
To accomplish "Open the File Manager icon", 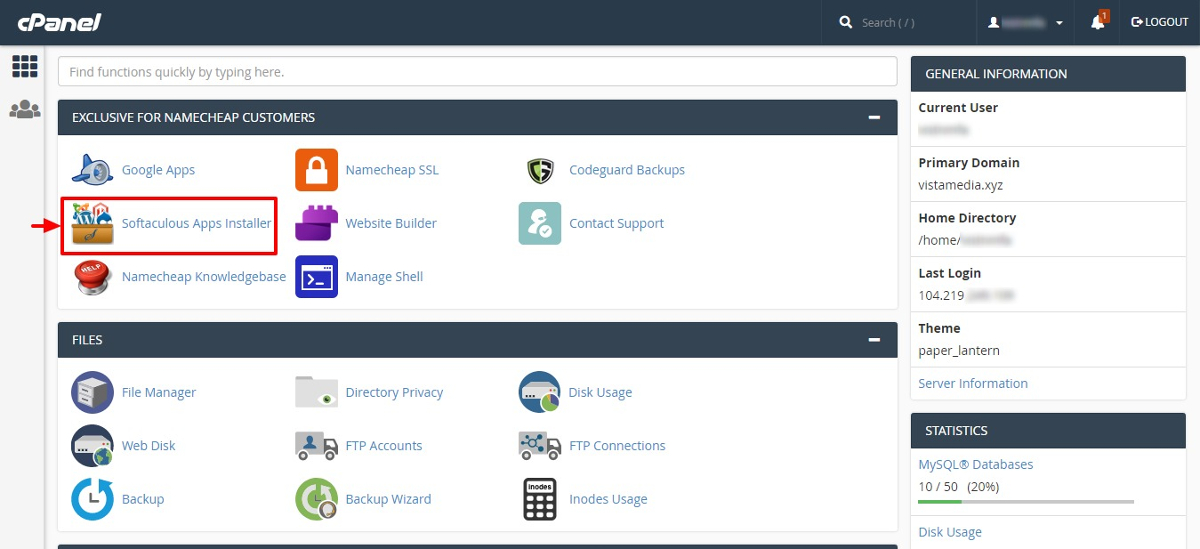I will [x=93, y=392].
